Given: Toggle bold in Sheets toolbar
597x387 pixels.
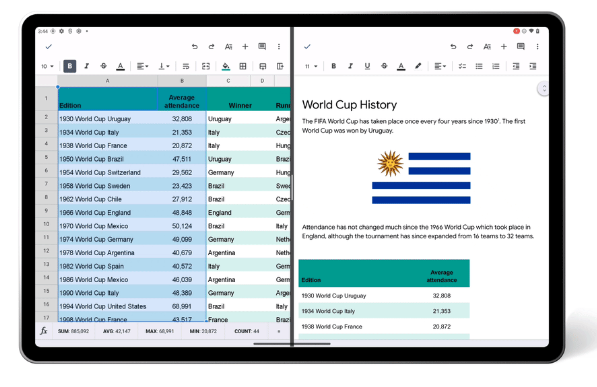Looking at the screenshot, I should (70, 66).
